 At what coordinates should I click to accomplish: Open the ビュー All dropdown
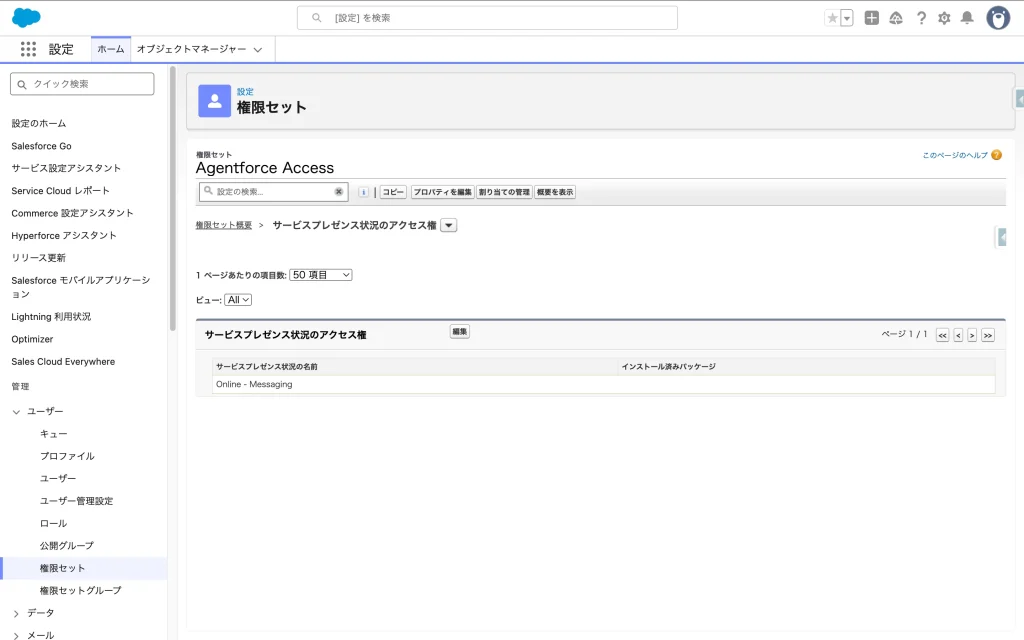pos(238,300)
